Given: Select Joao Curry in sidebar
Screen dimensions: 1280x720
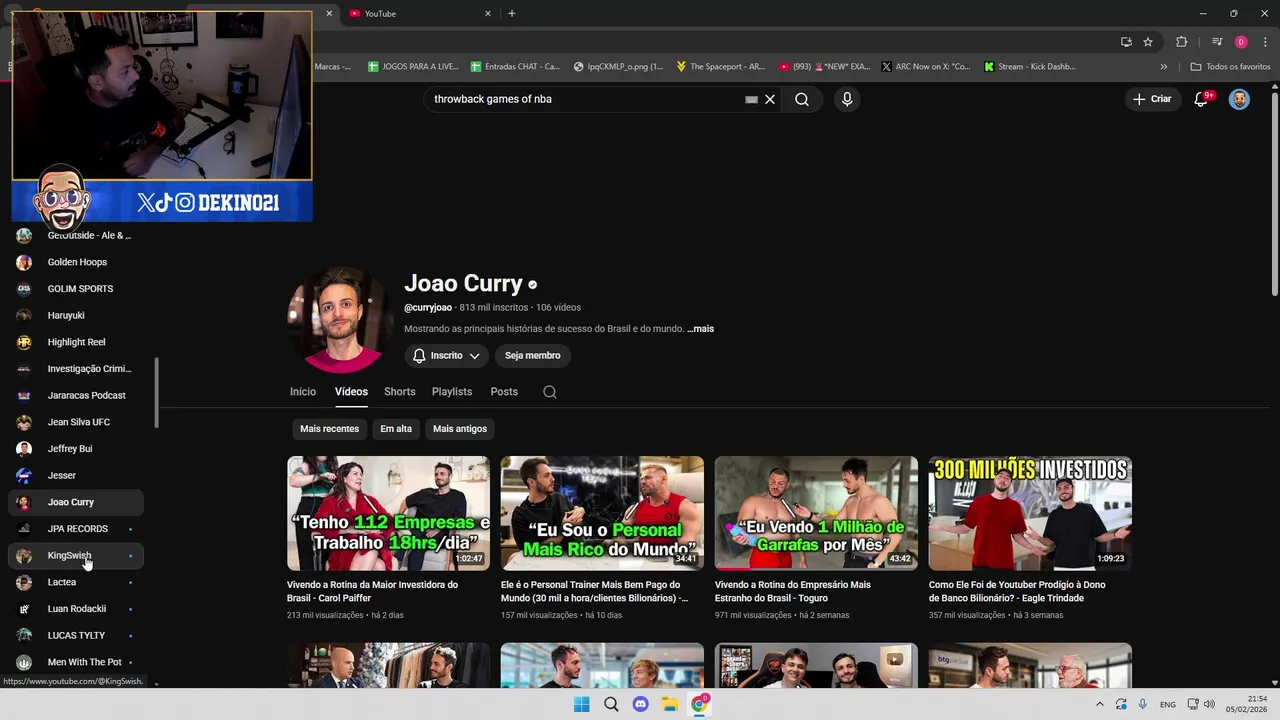Looking at the screenshot, I should 76,502.
